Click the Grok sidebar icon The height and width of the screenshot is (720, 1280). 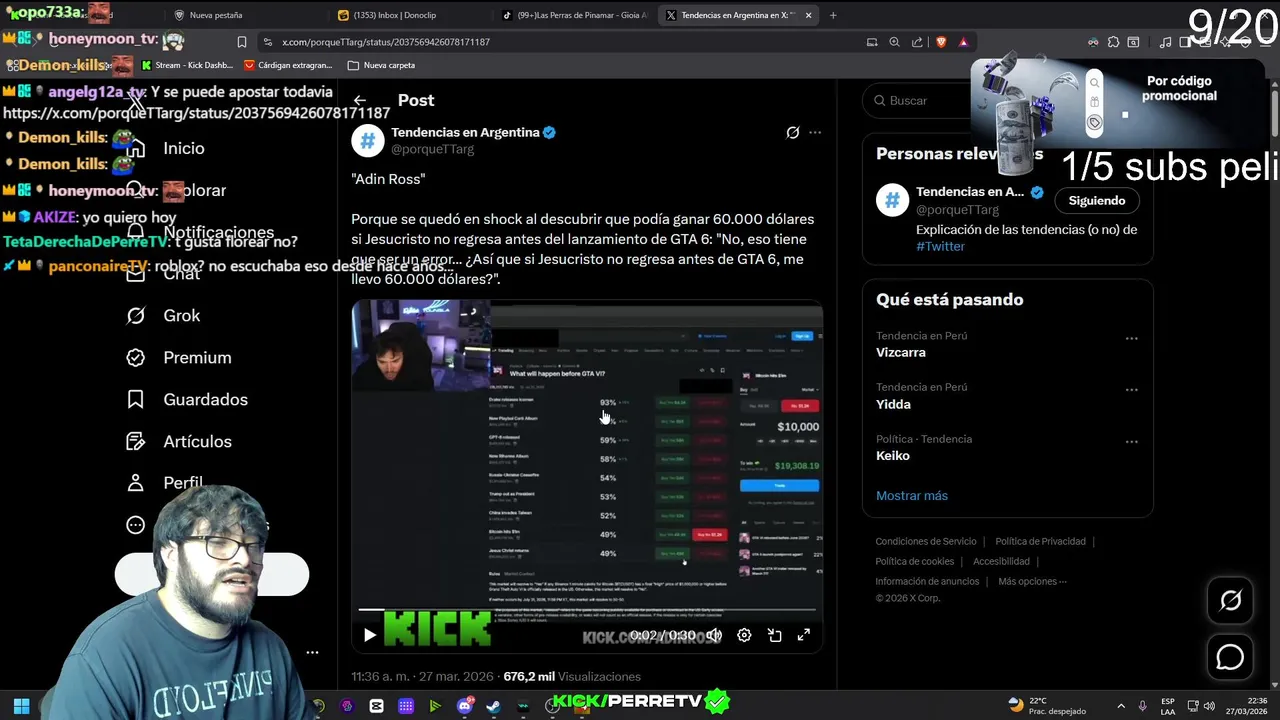pos(136,315)
